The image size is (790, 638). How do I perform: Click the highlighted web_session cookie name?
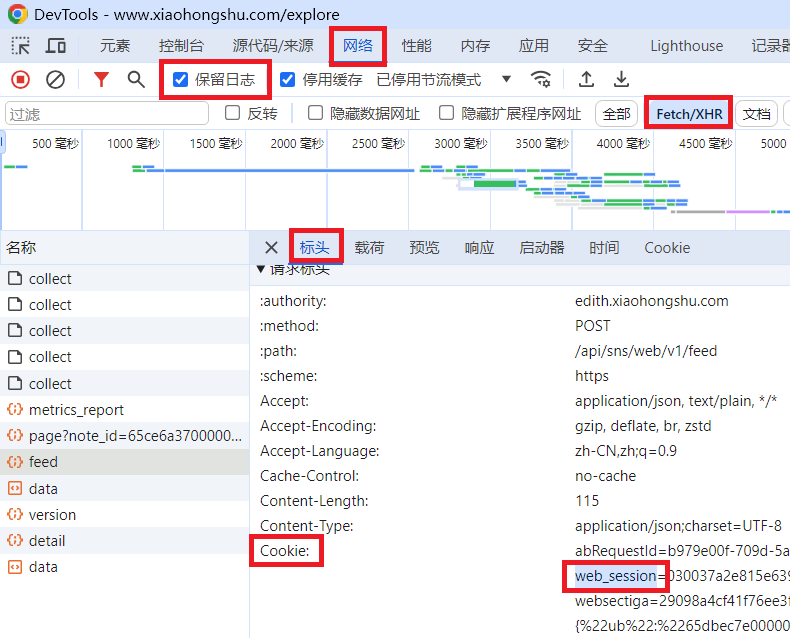point(615,576)
